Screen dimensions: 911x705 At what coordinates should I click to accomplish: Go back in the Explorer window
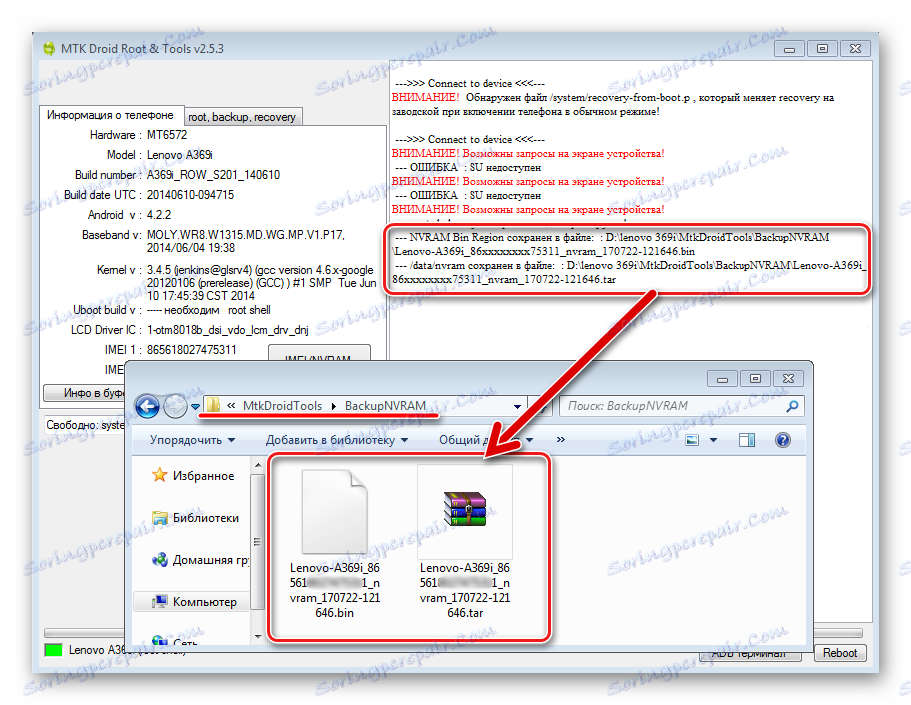tap(147, 406)
